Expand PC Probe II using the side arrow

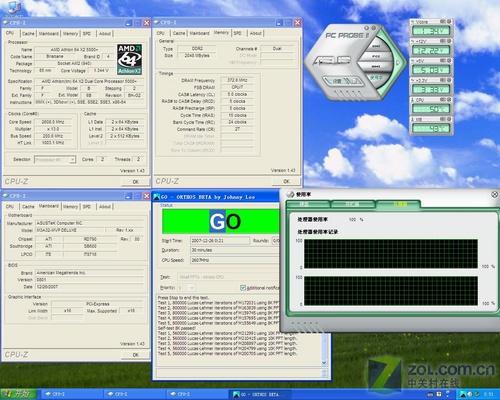coord(398,63)
